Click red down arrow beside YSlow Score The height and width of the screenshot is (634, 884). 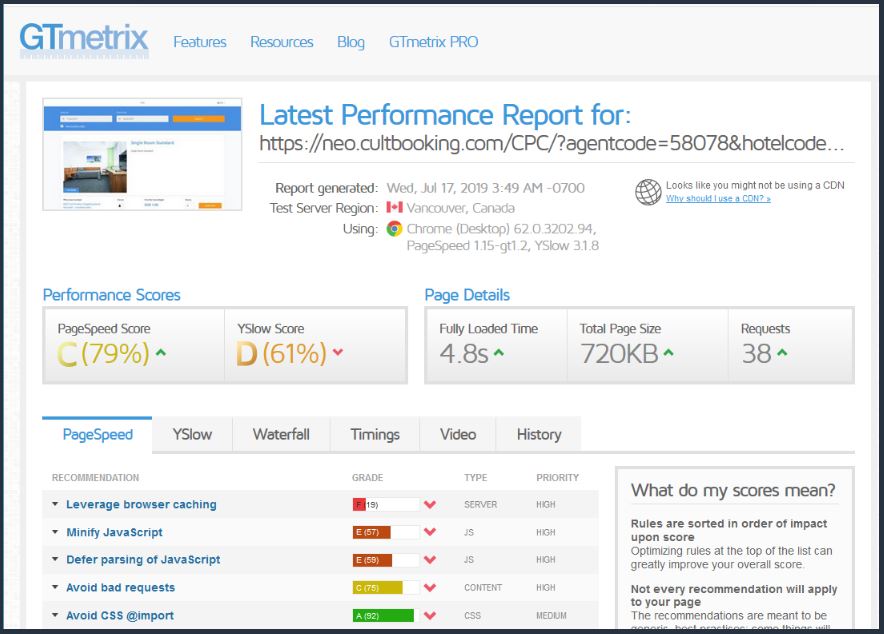coord(338,353)
